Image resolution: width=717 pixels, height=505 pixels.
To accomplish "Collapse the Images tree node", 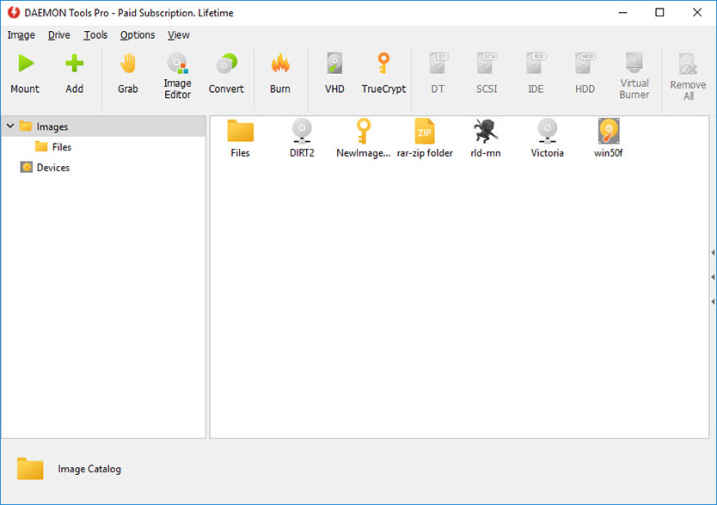I will (x=10, y=127).
